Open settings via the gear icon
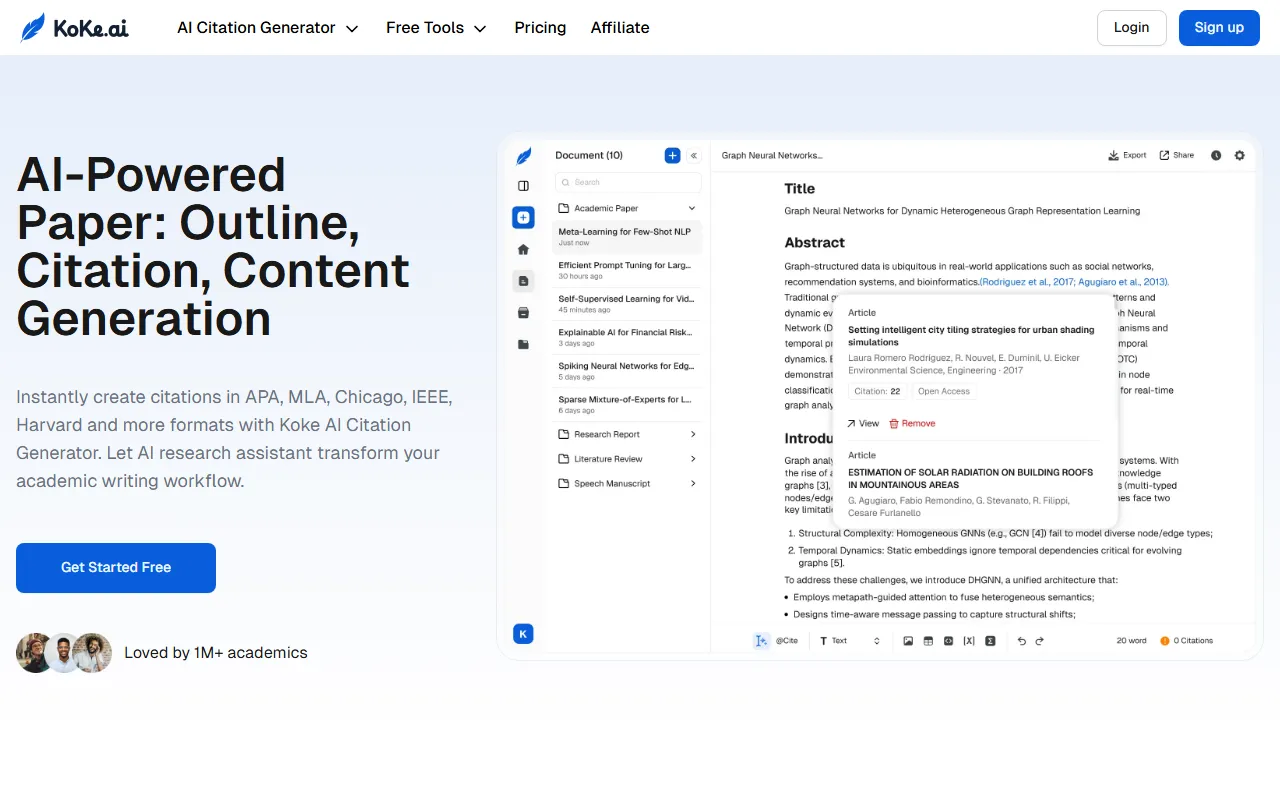The height and width of the screenshot is (800, 1280). point(1240,156)
